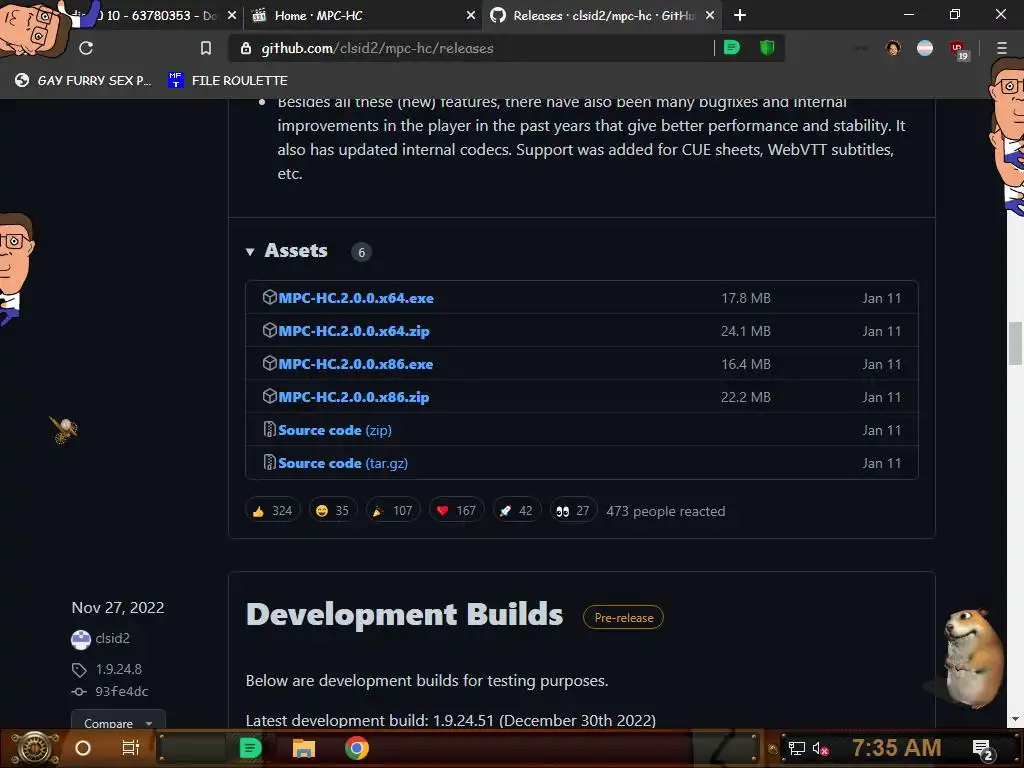1024x768 pixels.
Task: Open the green chat extension in address bar
Action: [x=732, y=48]
